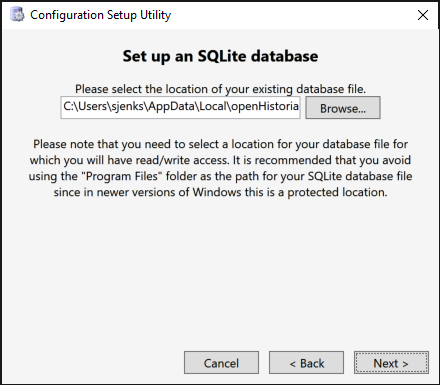Abort setup using Cancel
This screenshot has height=385, width=440.
pos(221,362)
